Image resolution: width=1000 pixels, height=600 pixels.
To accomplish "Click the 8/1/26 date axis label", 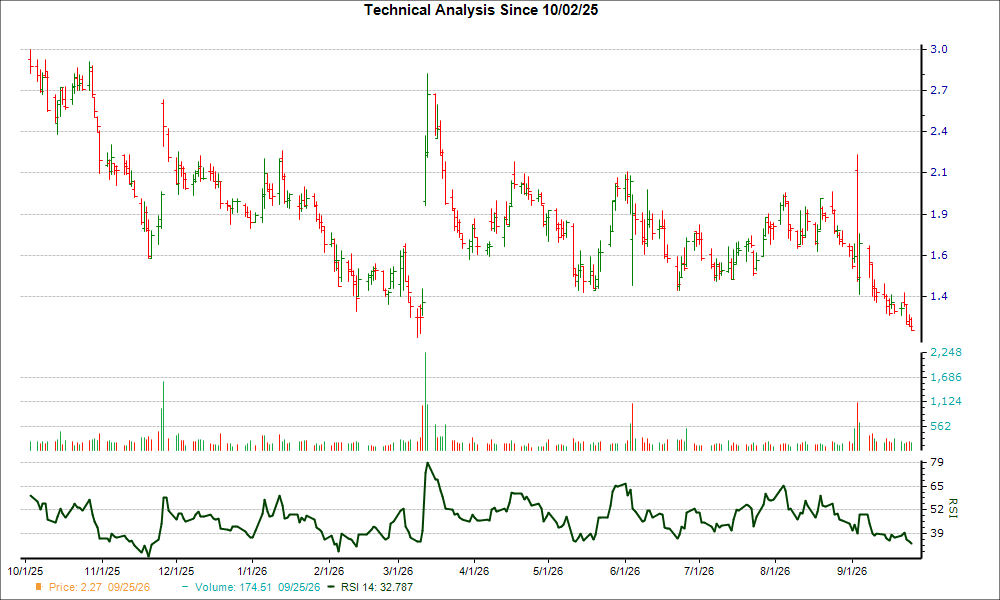I will (x=774, y=571).
